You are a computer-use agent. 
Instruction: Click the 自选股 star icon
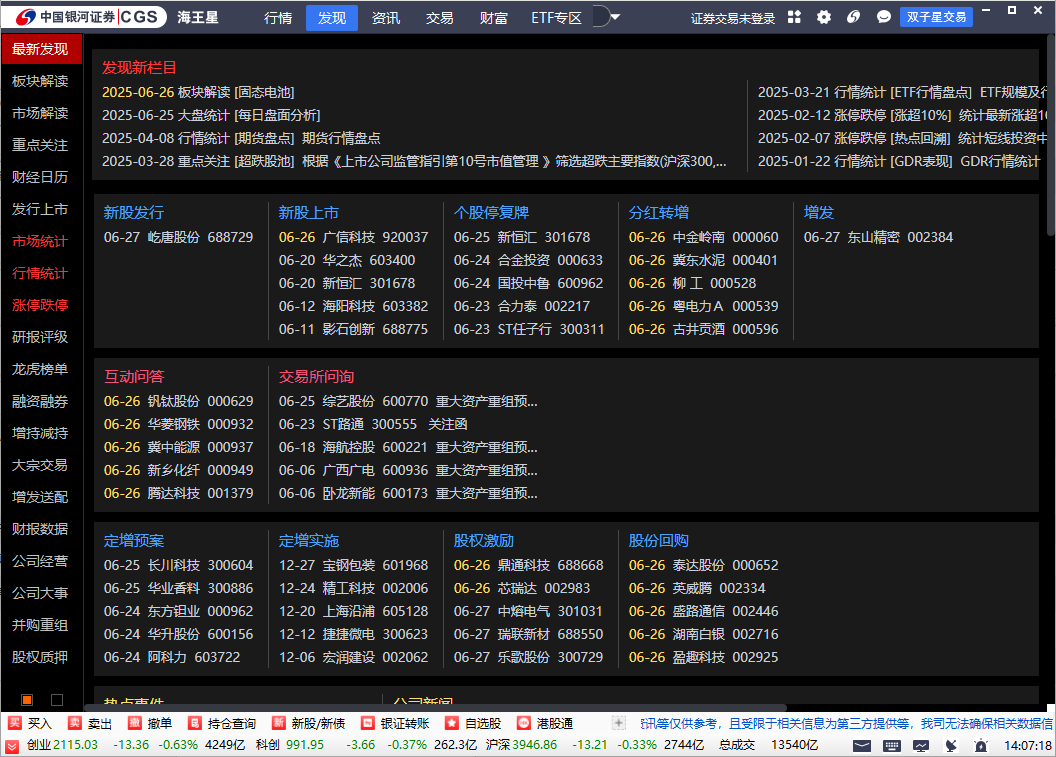coord(452,723)
